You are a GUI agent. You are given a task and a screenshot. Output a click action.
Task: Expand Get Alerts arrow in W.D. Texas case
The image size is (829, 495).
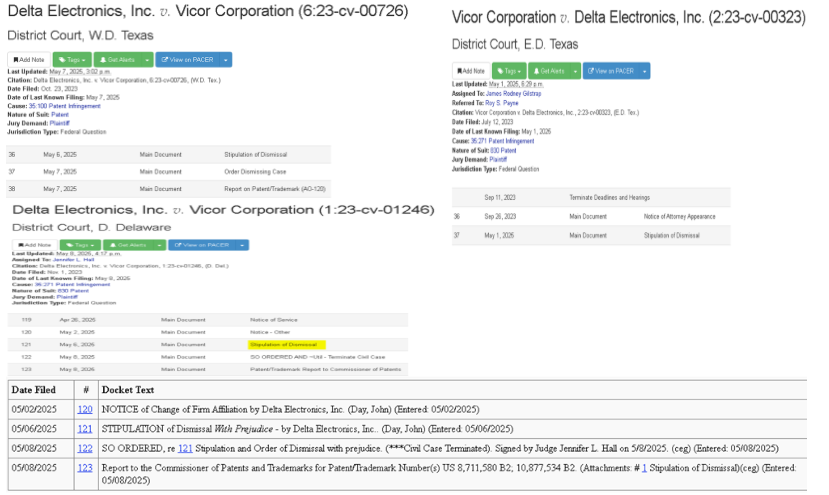(x=148, y=60)
